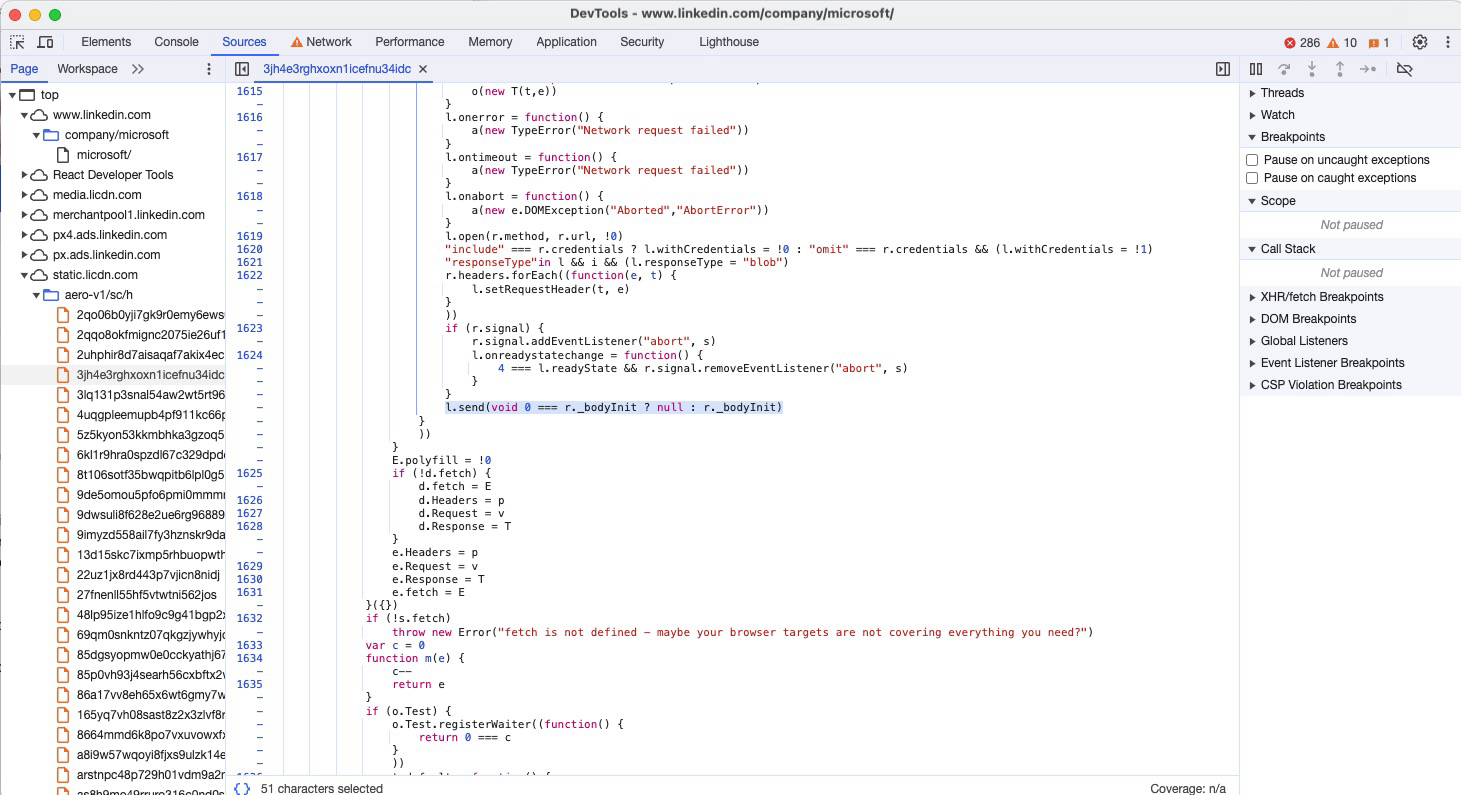Open the Memory tab
This screenshot has width=1461, height=795.
490,42
